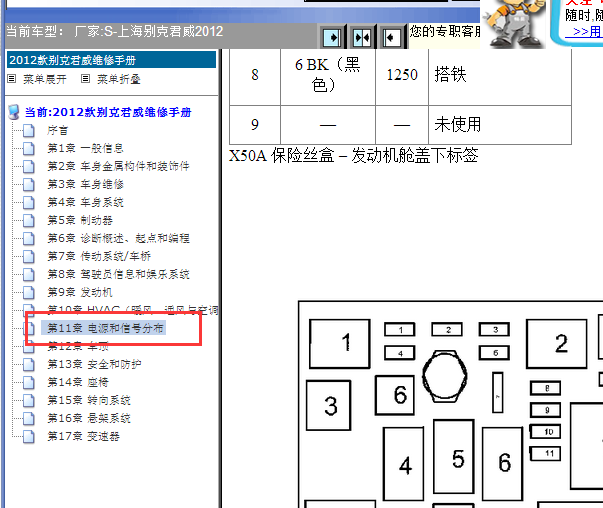603x508 pixels.
Task: Click the left-arrow panel icon in the toolbar
Action: pos(391,37)
